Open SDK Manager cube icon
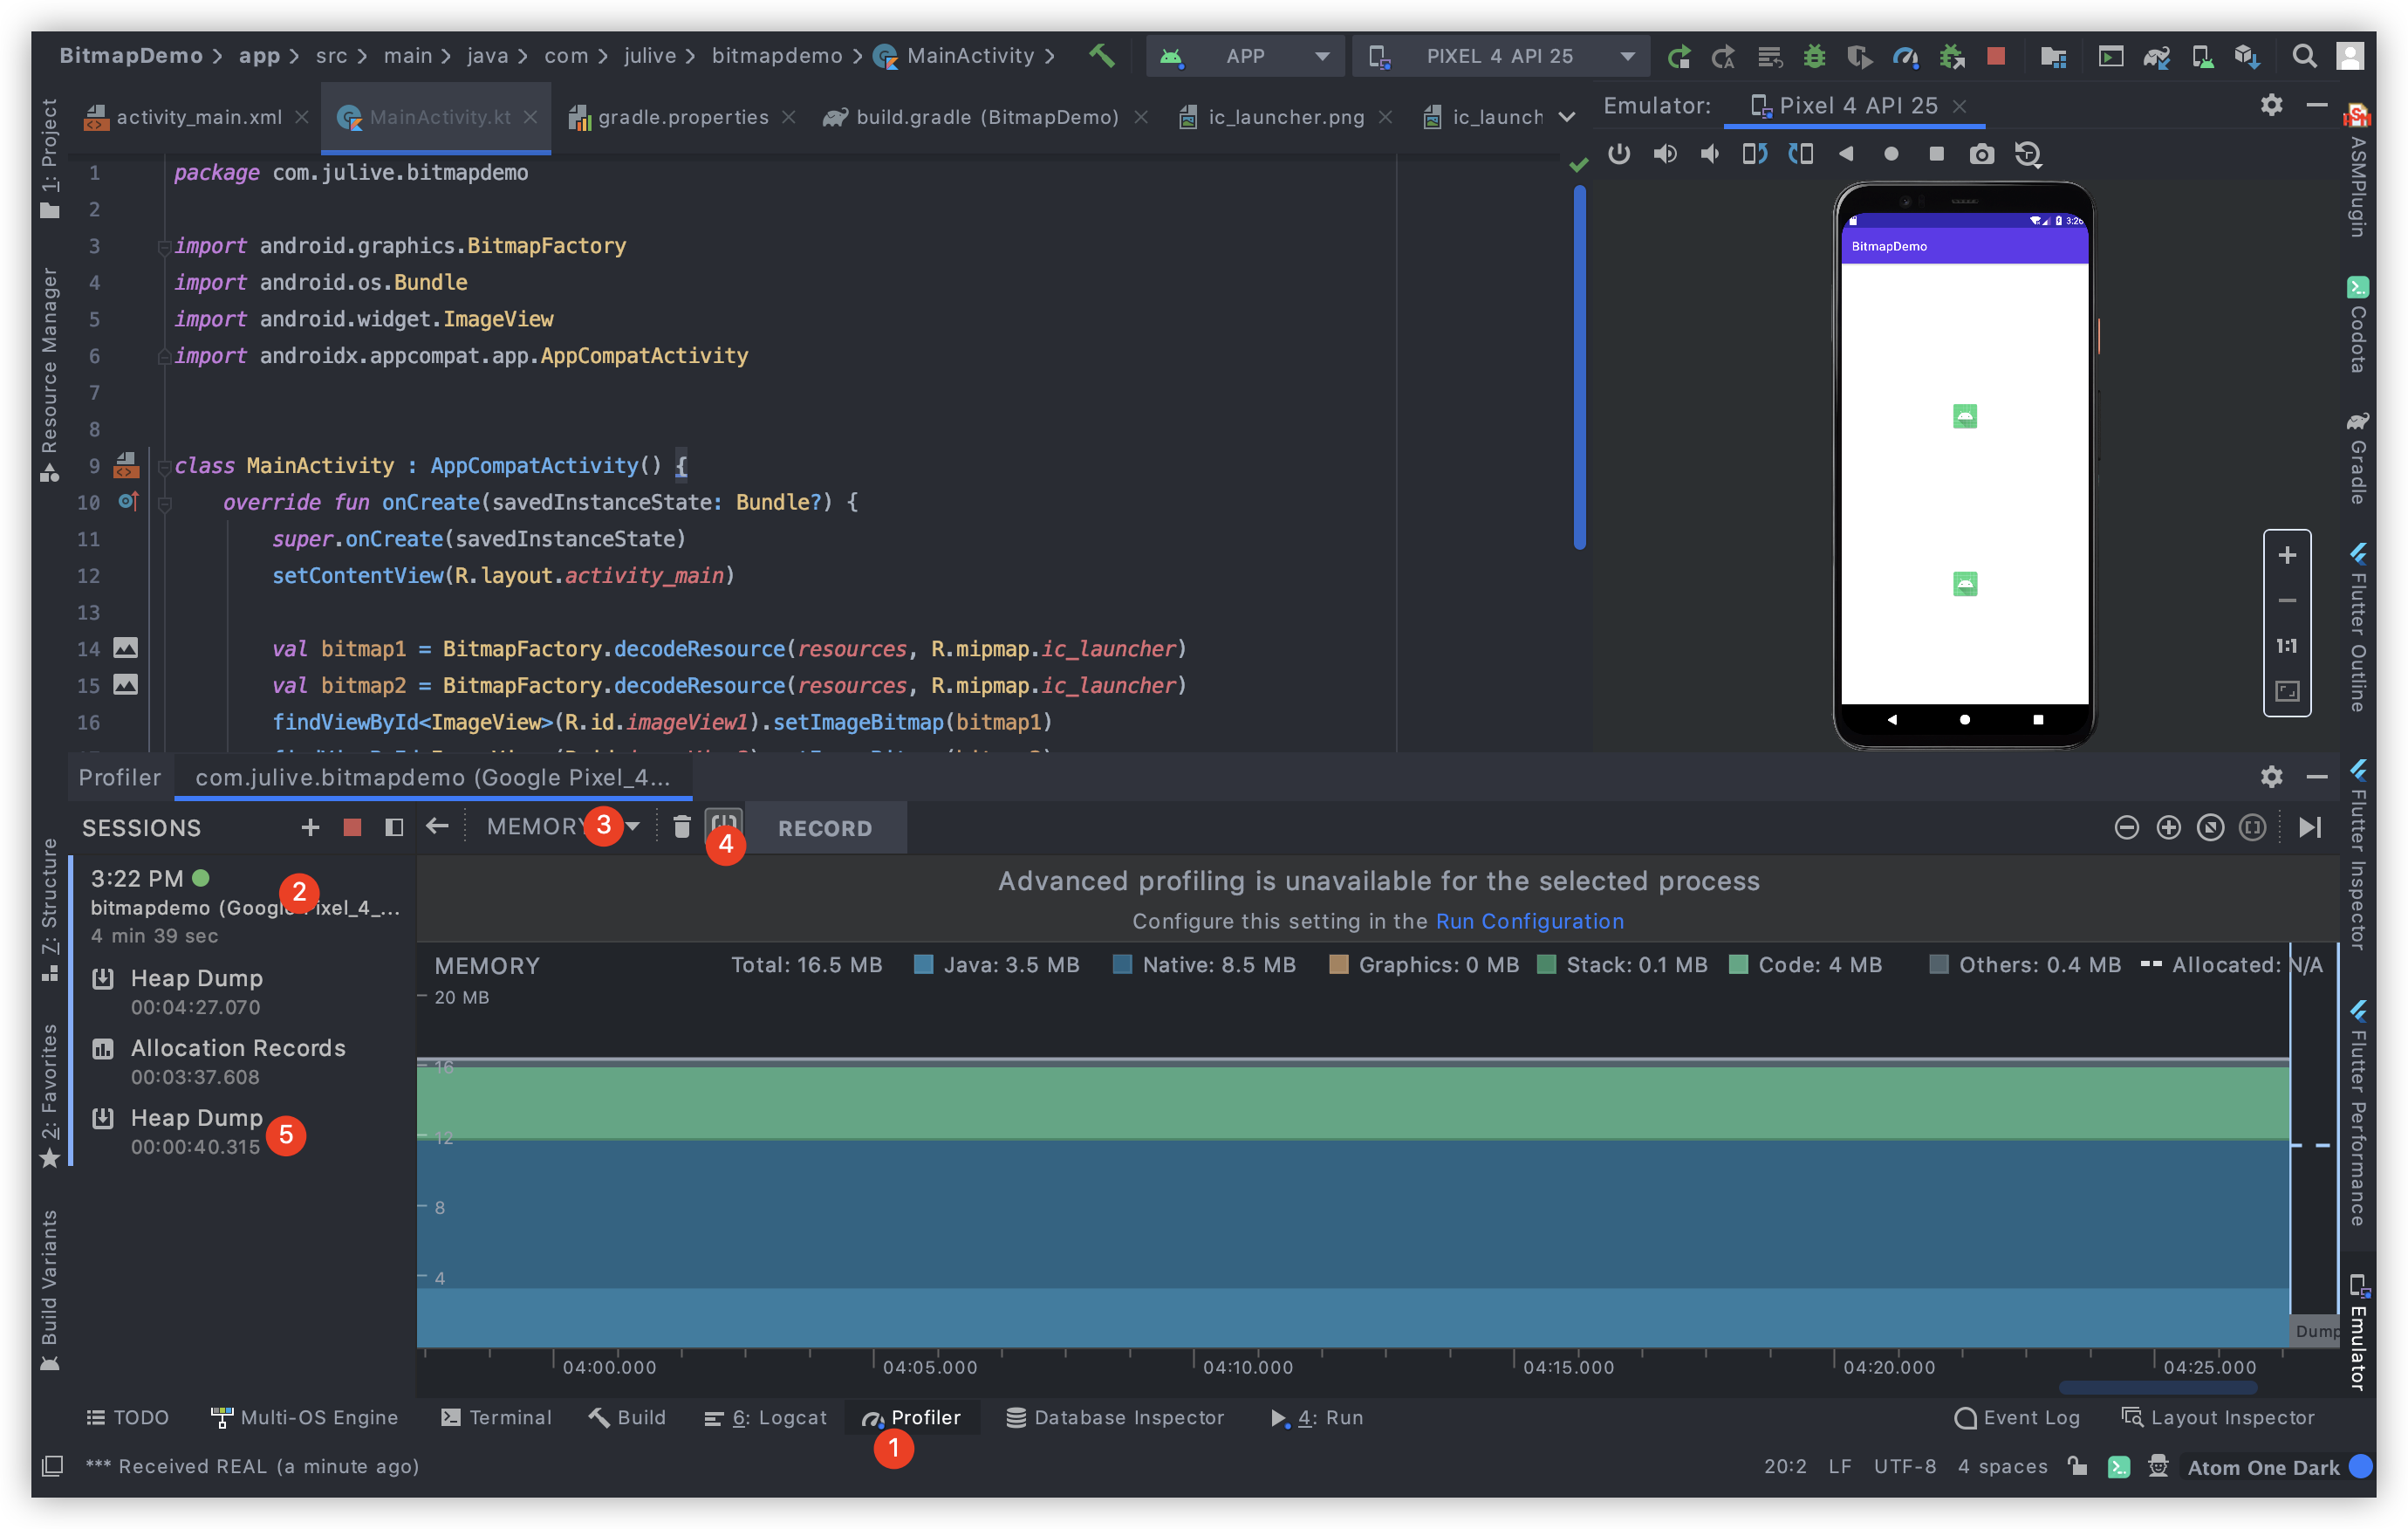Screen dimensions: 2408x1529 tap(2247, 56)
